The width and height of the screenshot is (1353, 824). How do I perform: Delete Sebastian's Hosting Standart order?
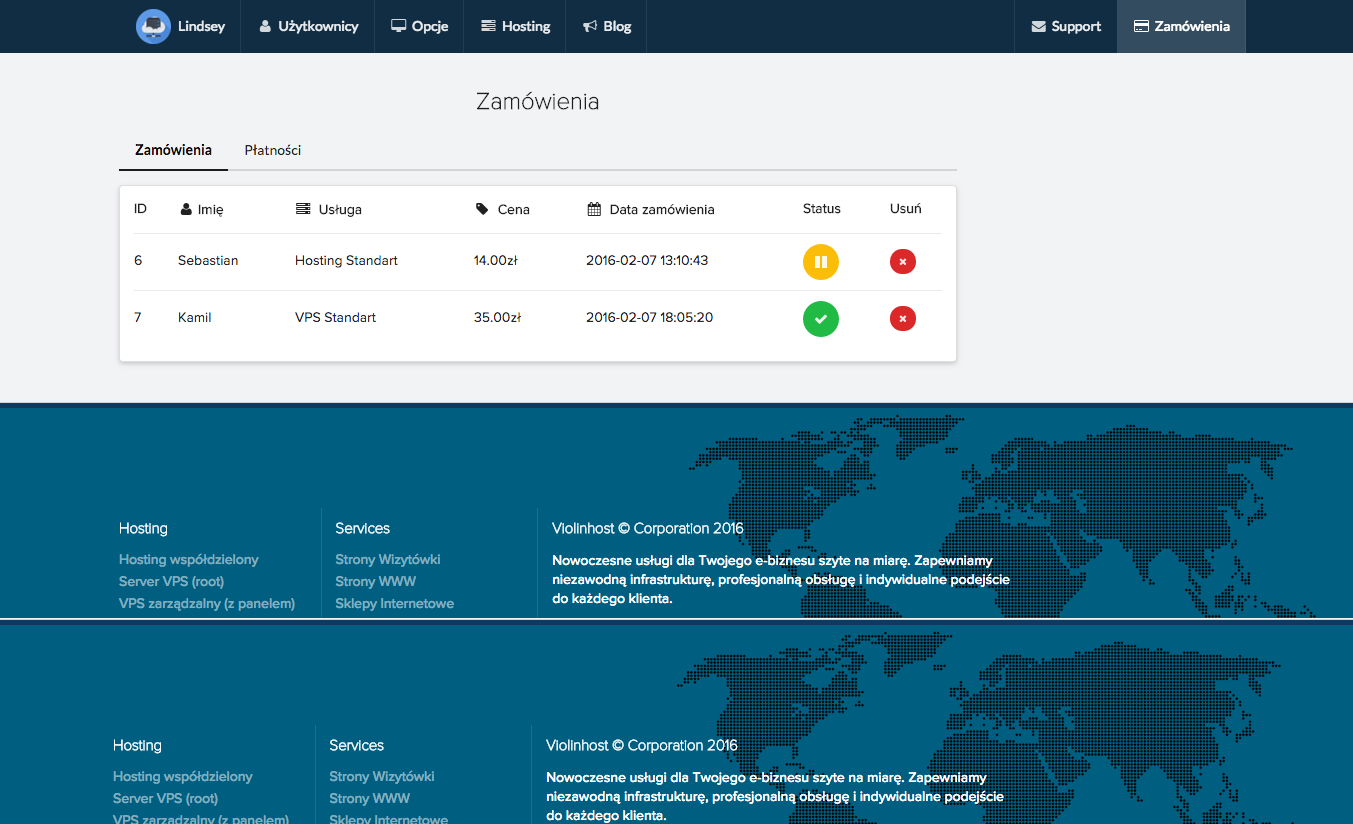click(x=903, y=262)
